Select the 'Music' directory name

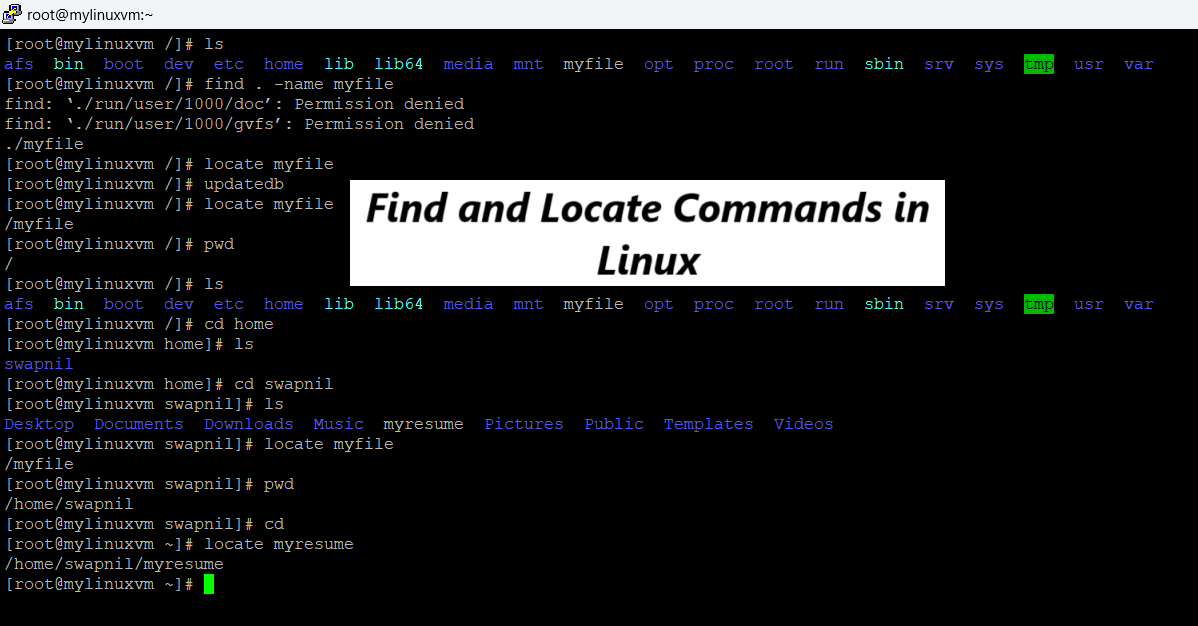(338, 424)
